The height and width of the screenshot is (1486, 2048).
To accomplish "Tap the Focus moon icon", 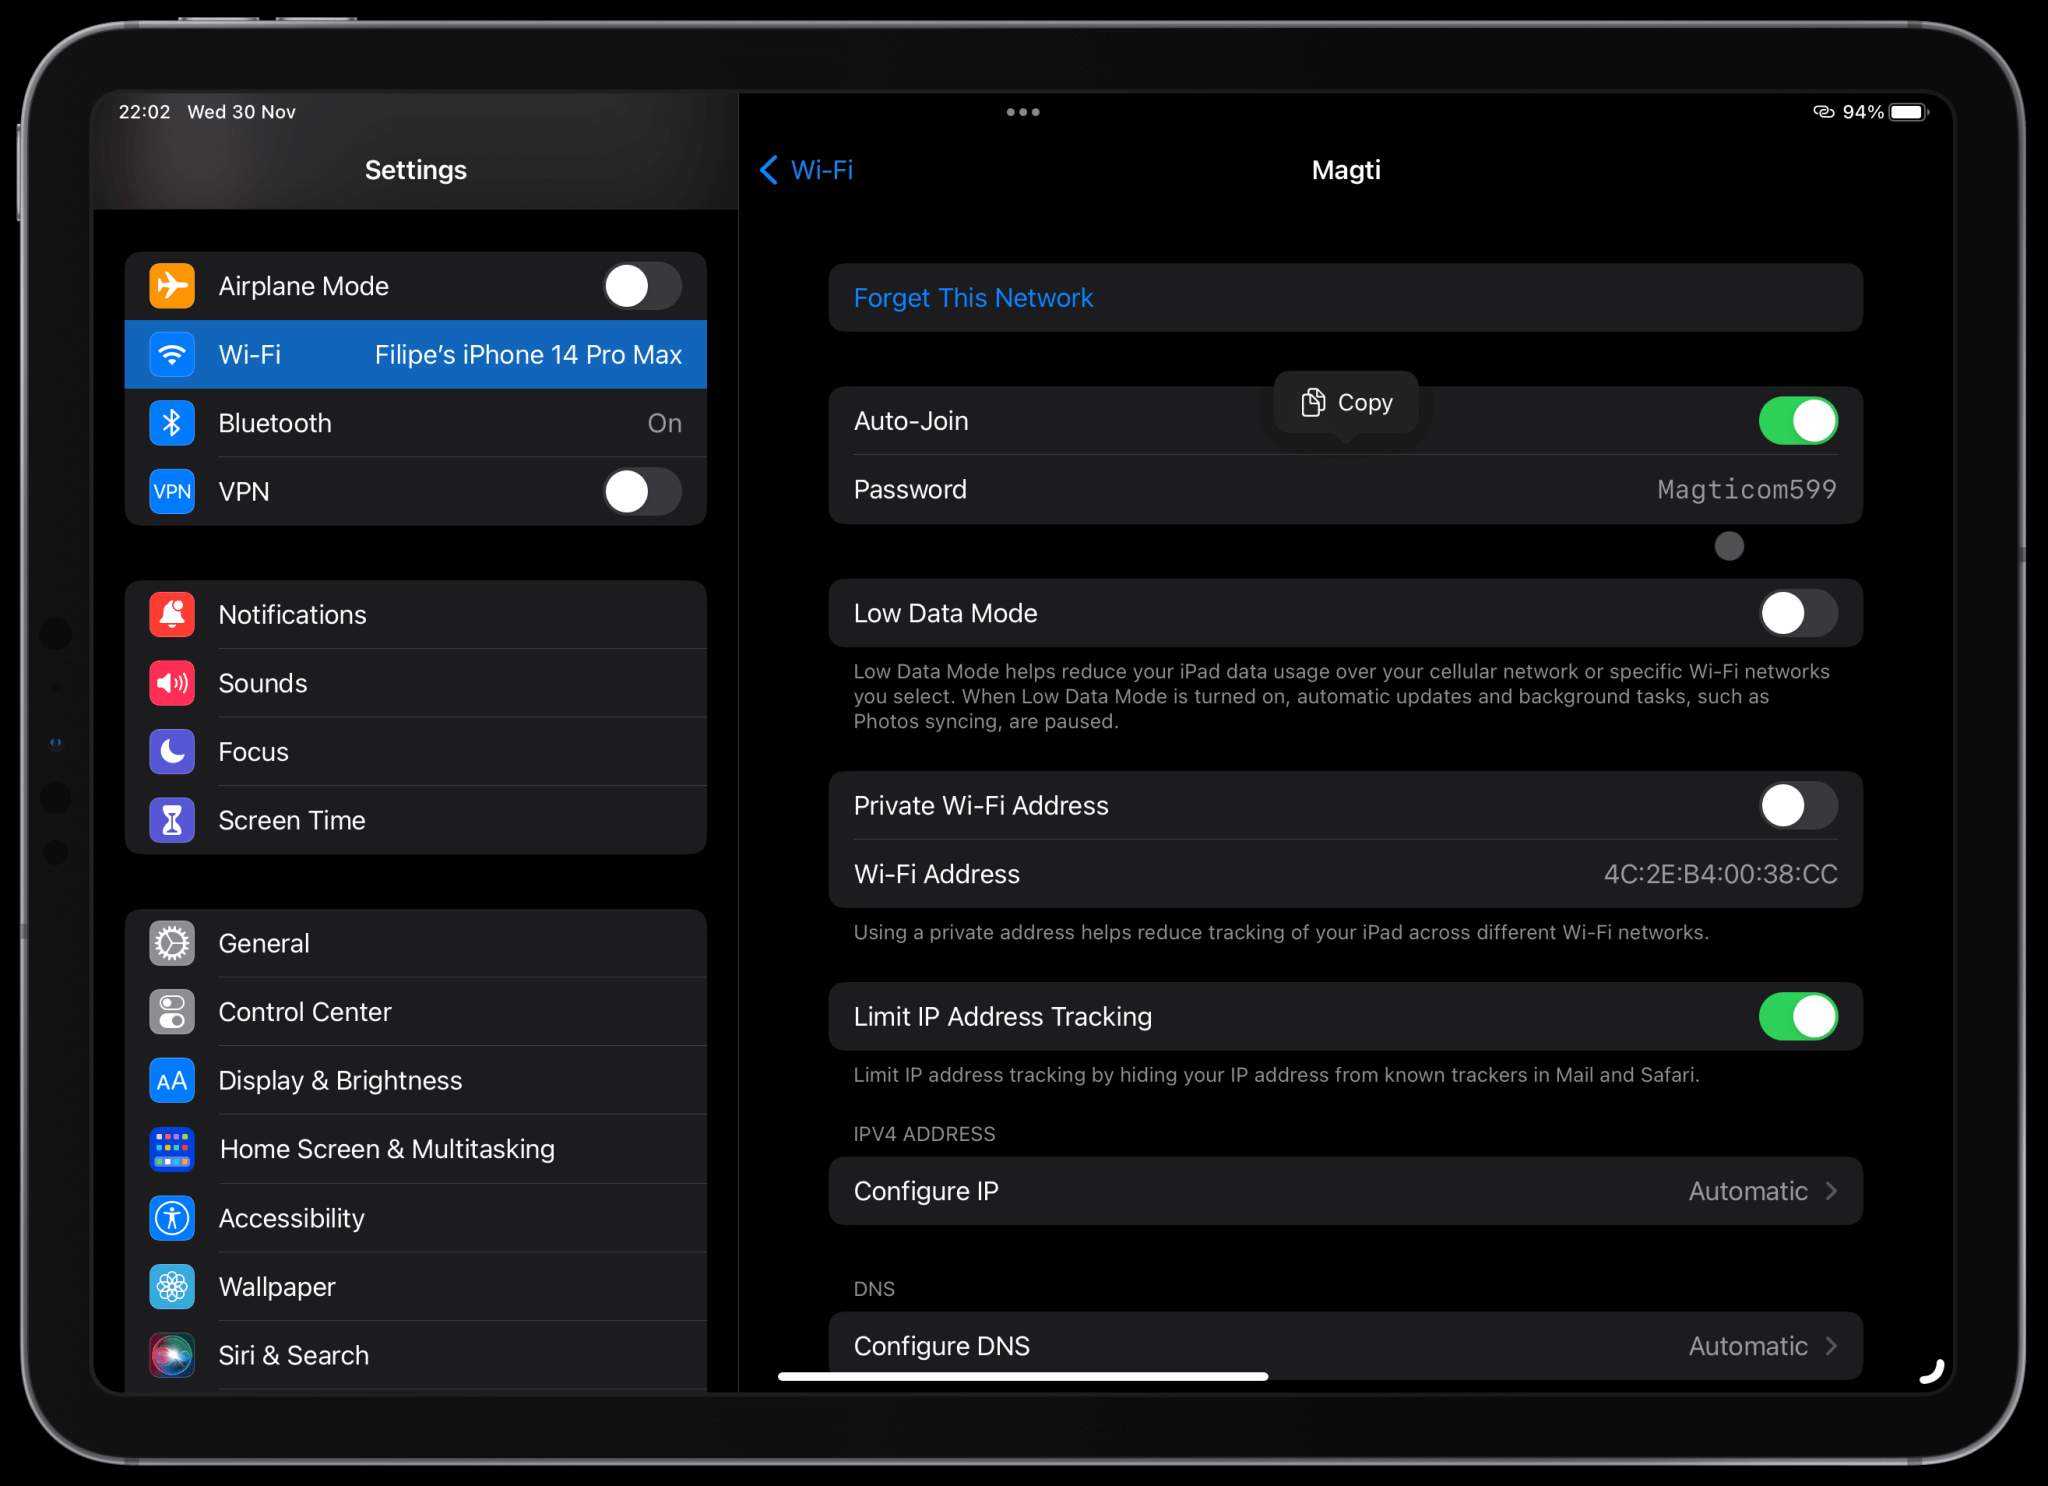I will click(172, 752).
